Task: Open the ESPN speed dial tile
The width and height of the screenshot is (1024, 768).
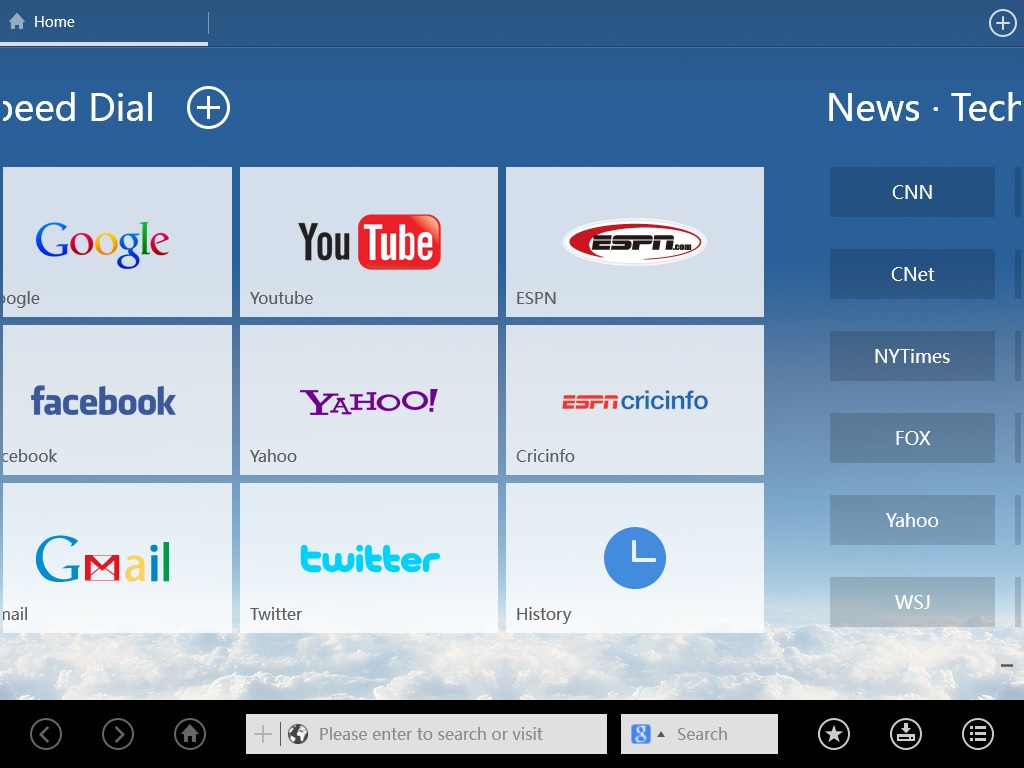Action: pos(635,242)
